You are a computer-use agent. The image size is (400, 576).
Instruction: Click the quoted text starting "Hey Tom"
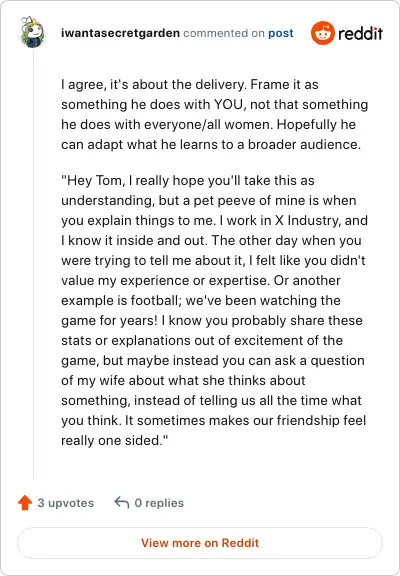tap(214, 310)
